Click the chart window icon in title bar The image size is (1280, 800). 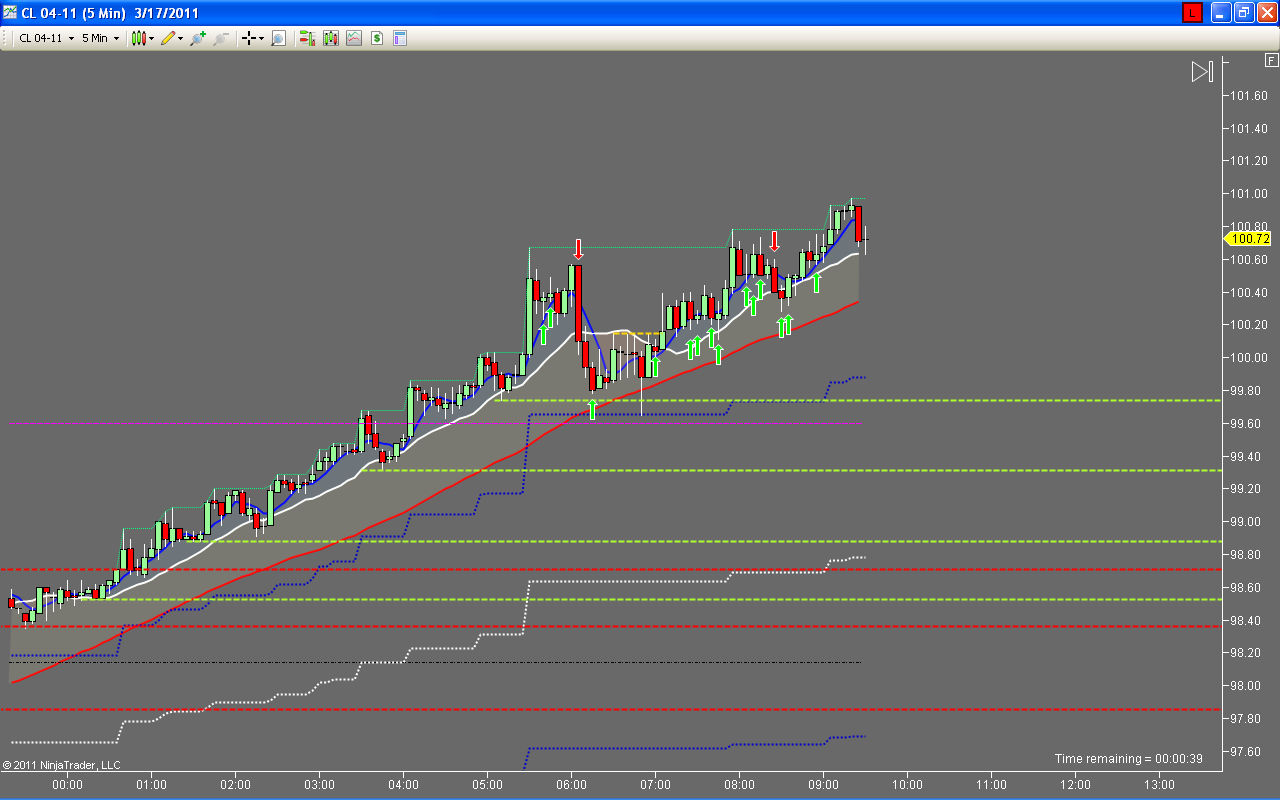[x=10, y=13]
